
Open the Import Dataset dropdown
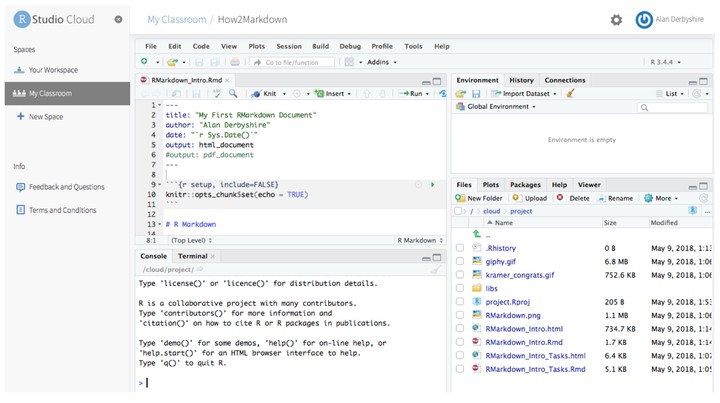(x=524, y=94)
